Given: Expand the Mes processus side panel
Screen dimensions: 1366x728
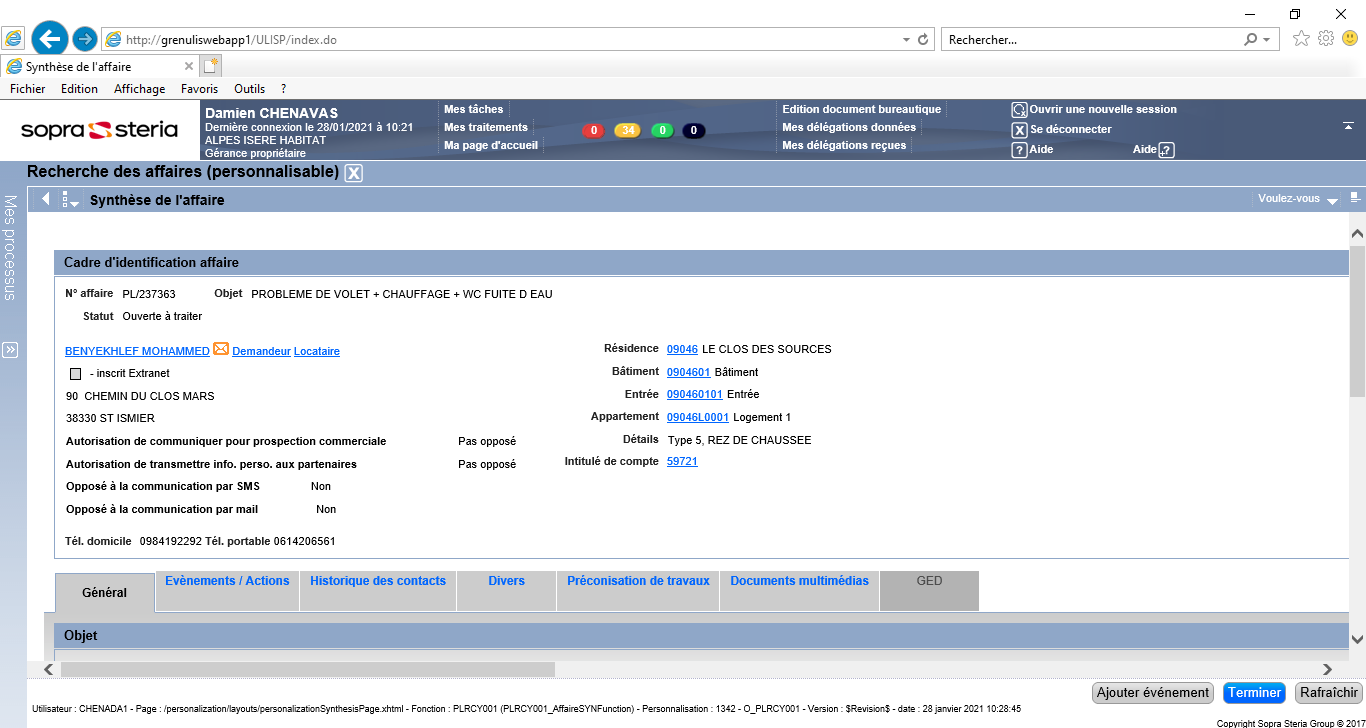Looking at the screenshot, I should [10, 350].
